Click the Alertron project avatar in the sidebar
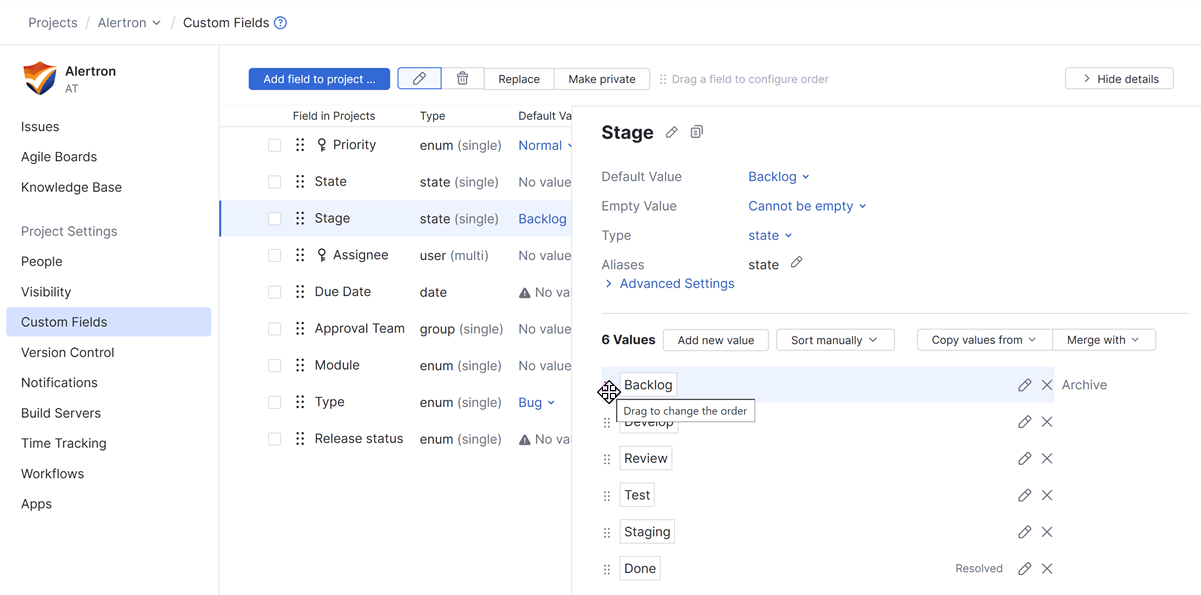This screenshot has height=595, width=1201. point(38,78)
